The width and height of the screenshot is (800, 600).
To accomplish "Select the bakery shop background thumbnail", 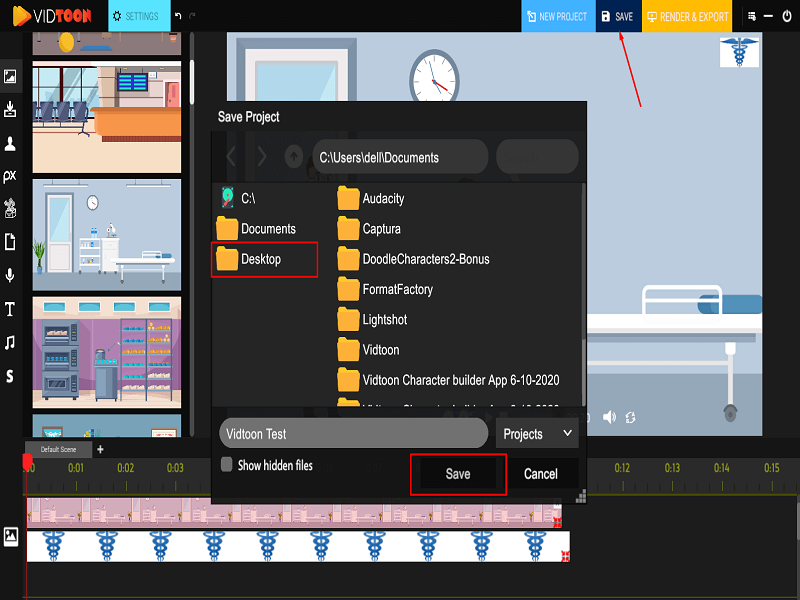I will tap(107, 352).
